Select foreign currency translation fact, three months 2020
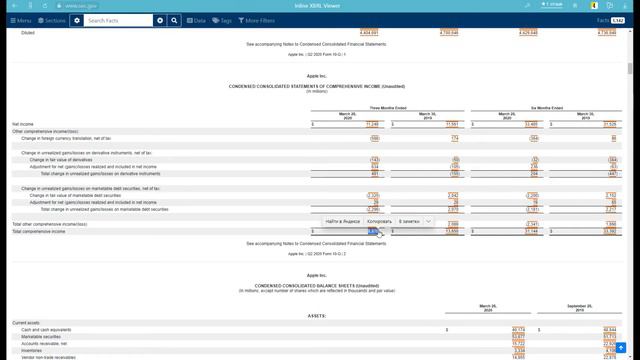Viewport: 640px width, 360px height. coord(375,138)
